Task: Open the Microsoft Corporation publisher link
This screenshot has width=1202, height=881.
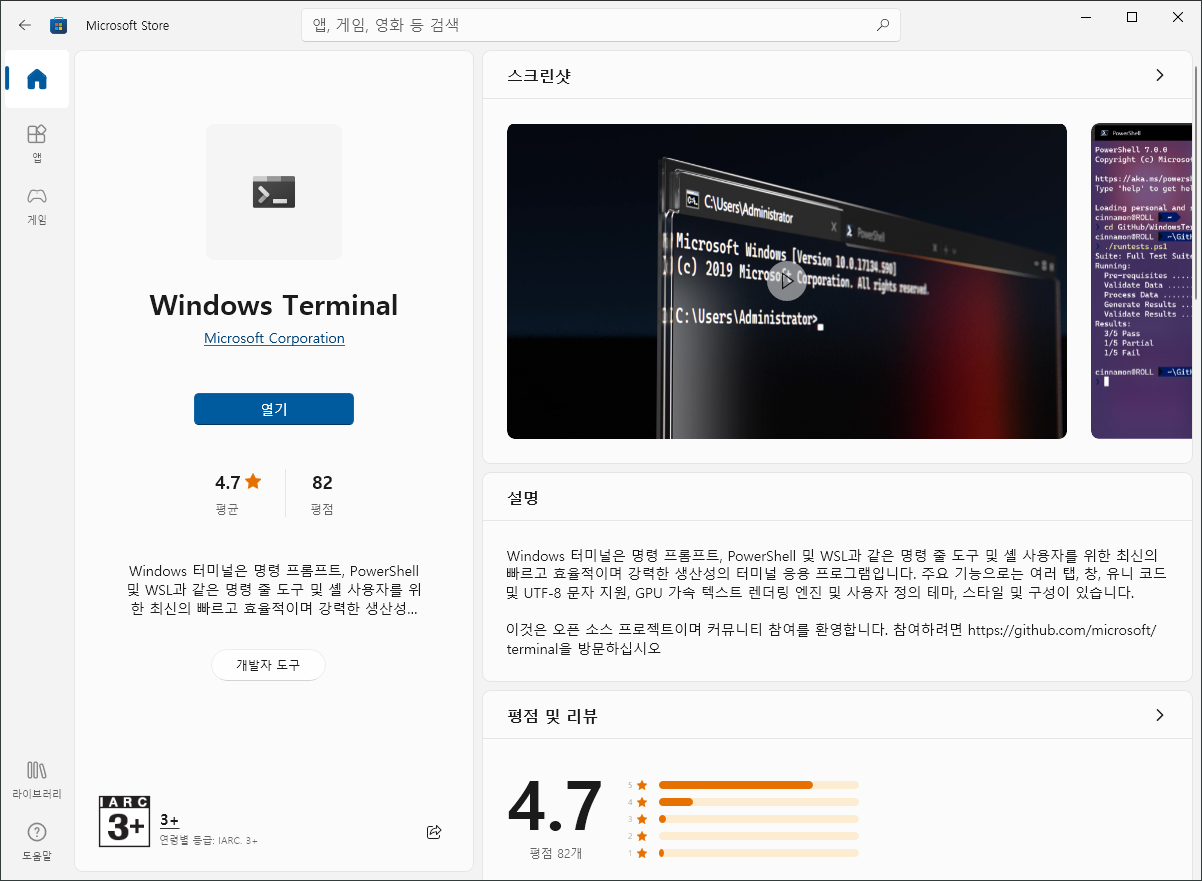Action: pyautogui.click(x=274, y=338)
